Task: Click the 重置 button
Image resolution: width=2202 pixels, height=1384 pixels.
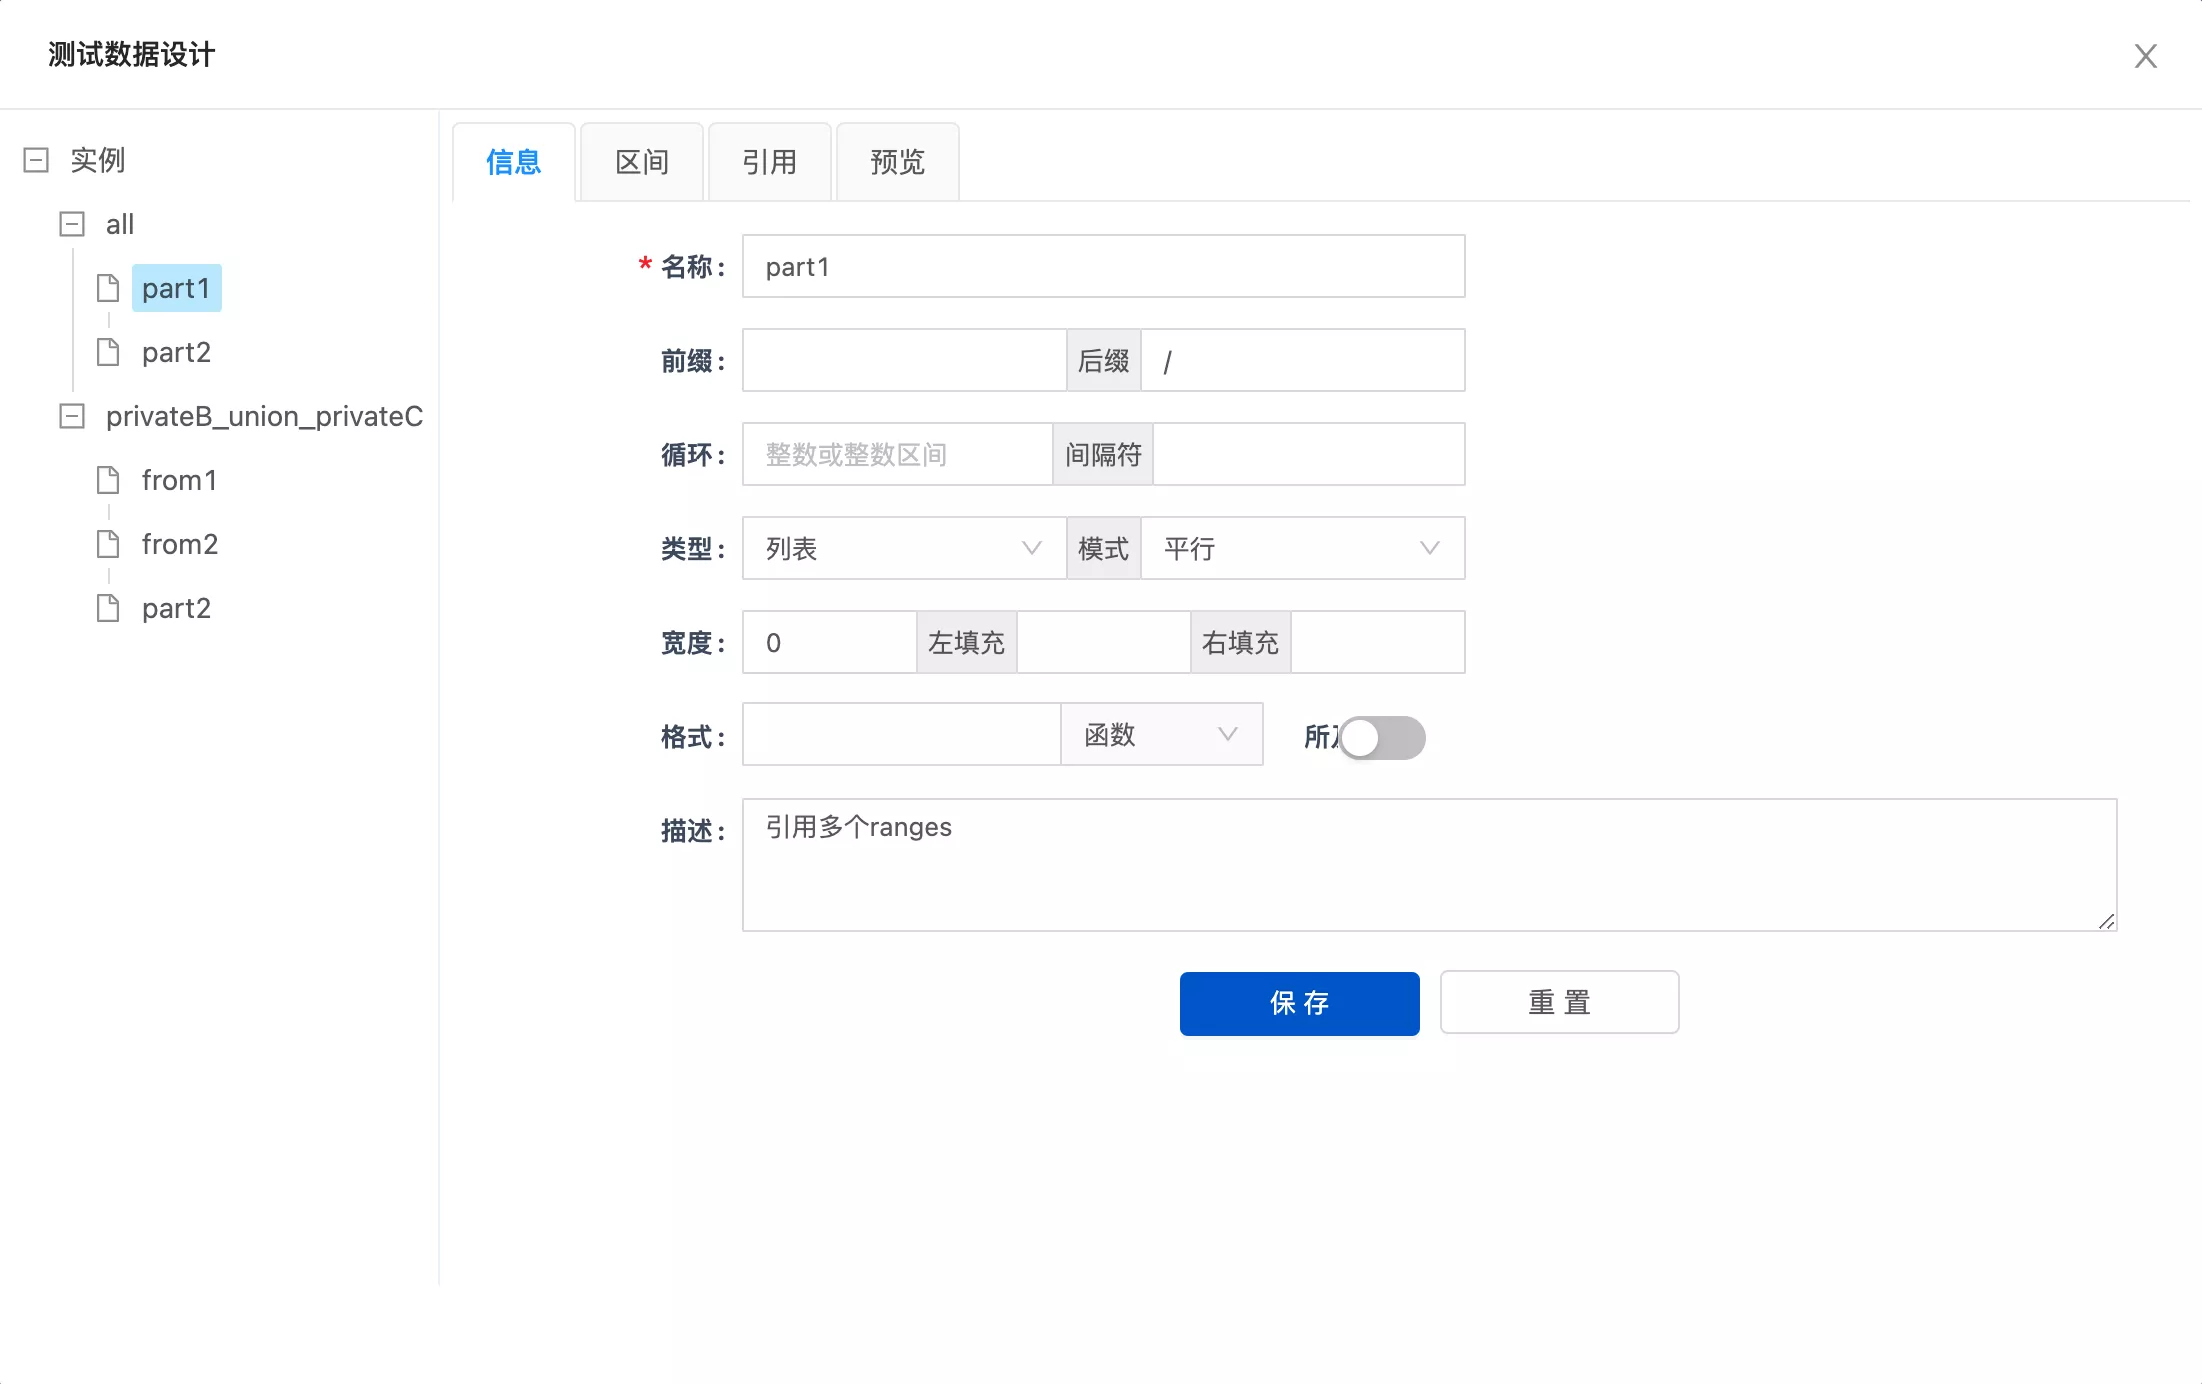Action: (1558, 1001)
